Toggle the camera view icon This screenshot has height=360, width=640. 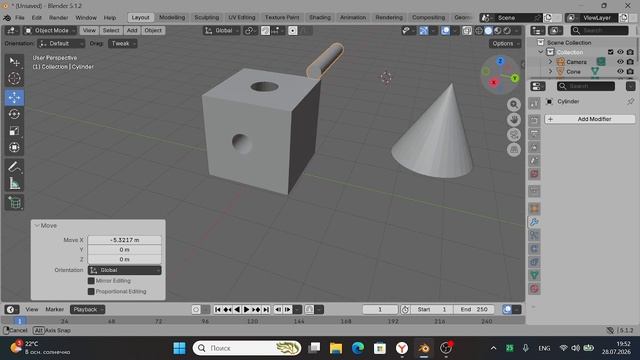514,135
